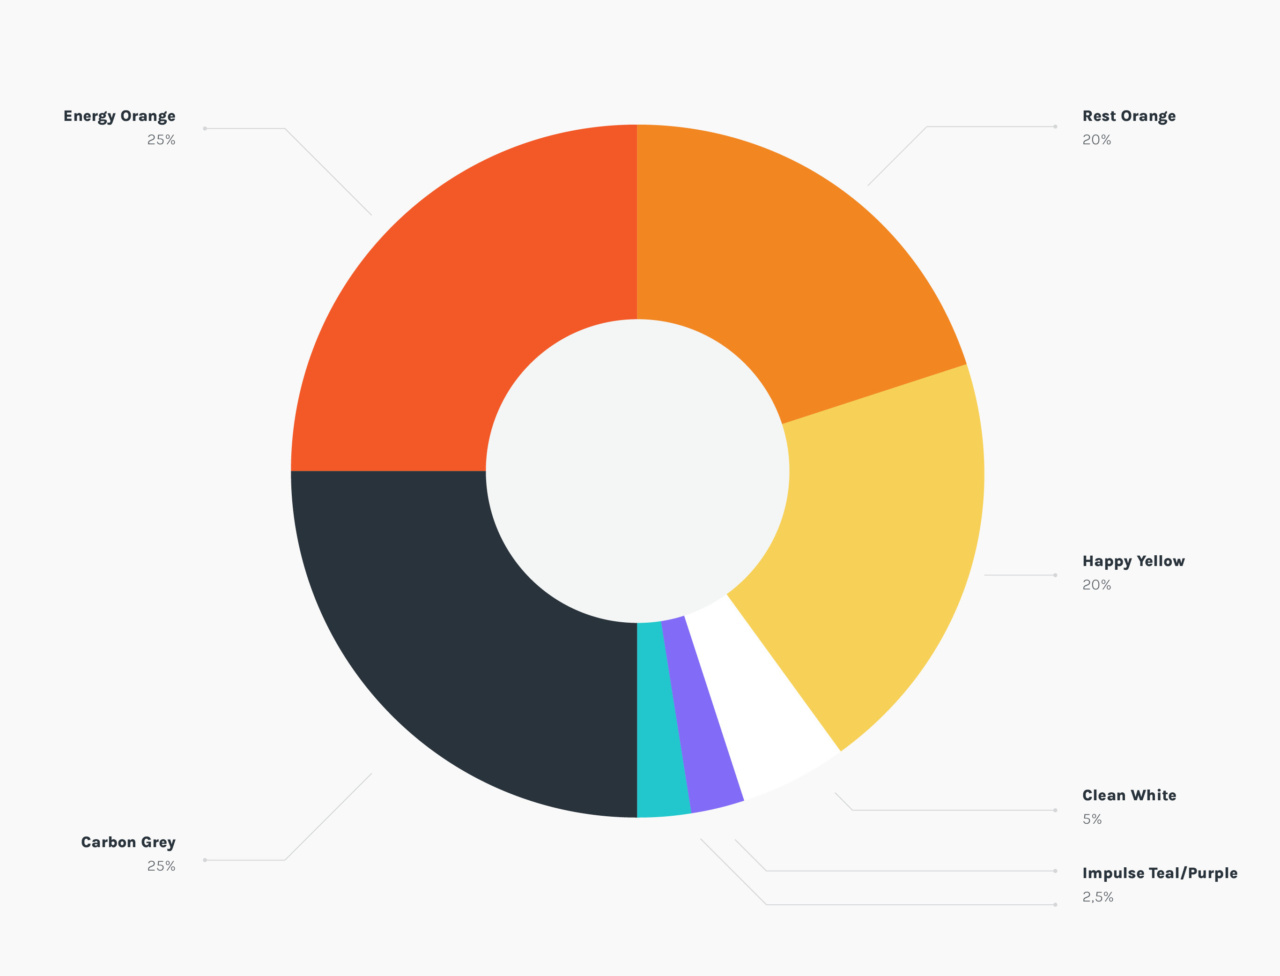Click the 25% value under Energy Orange

coord(161,140)
